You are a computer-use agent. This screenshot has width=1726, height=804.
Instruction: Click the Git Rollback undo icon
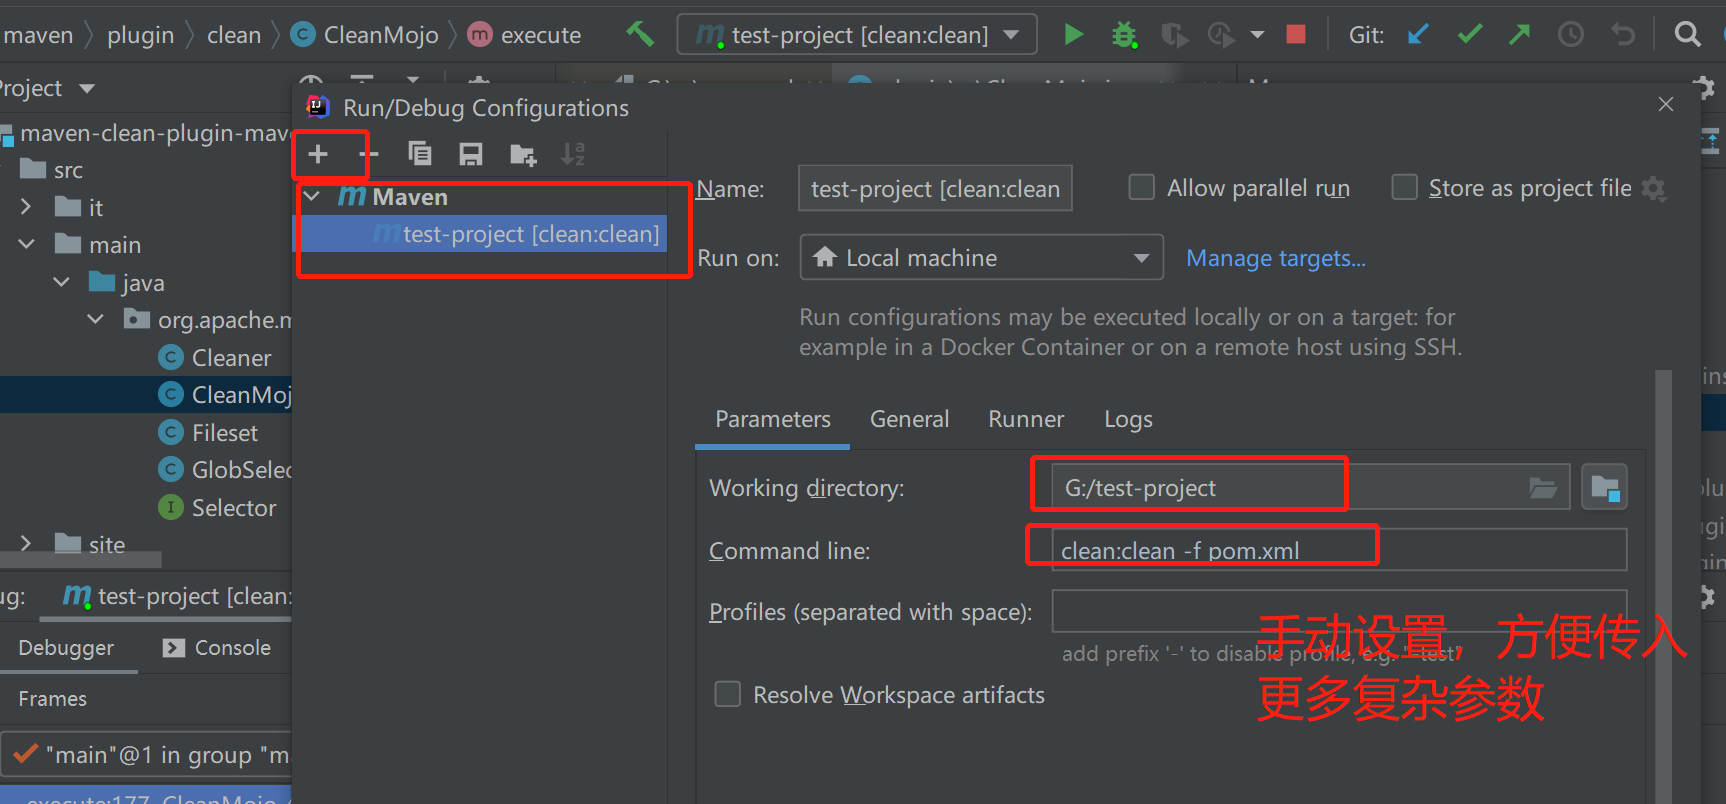click(1623, 35)
